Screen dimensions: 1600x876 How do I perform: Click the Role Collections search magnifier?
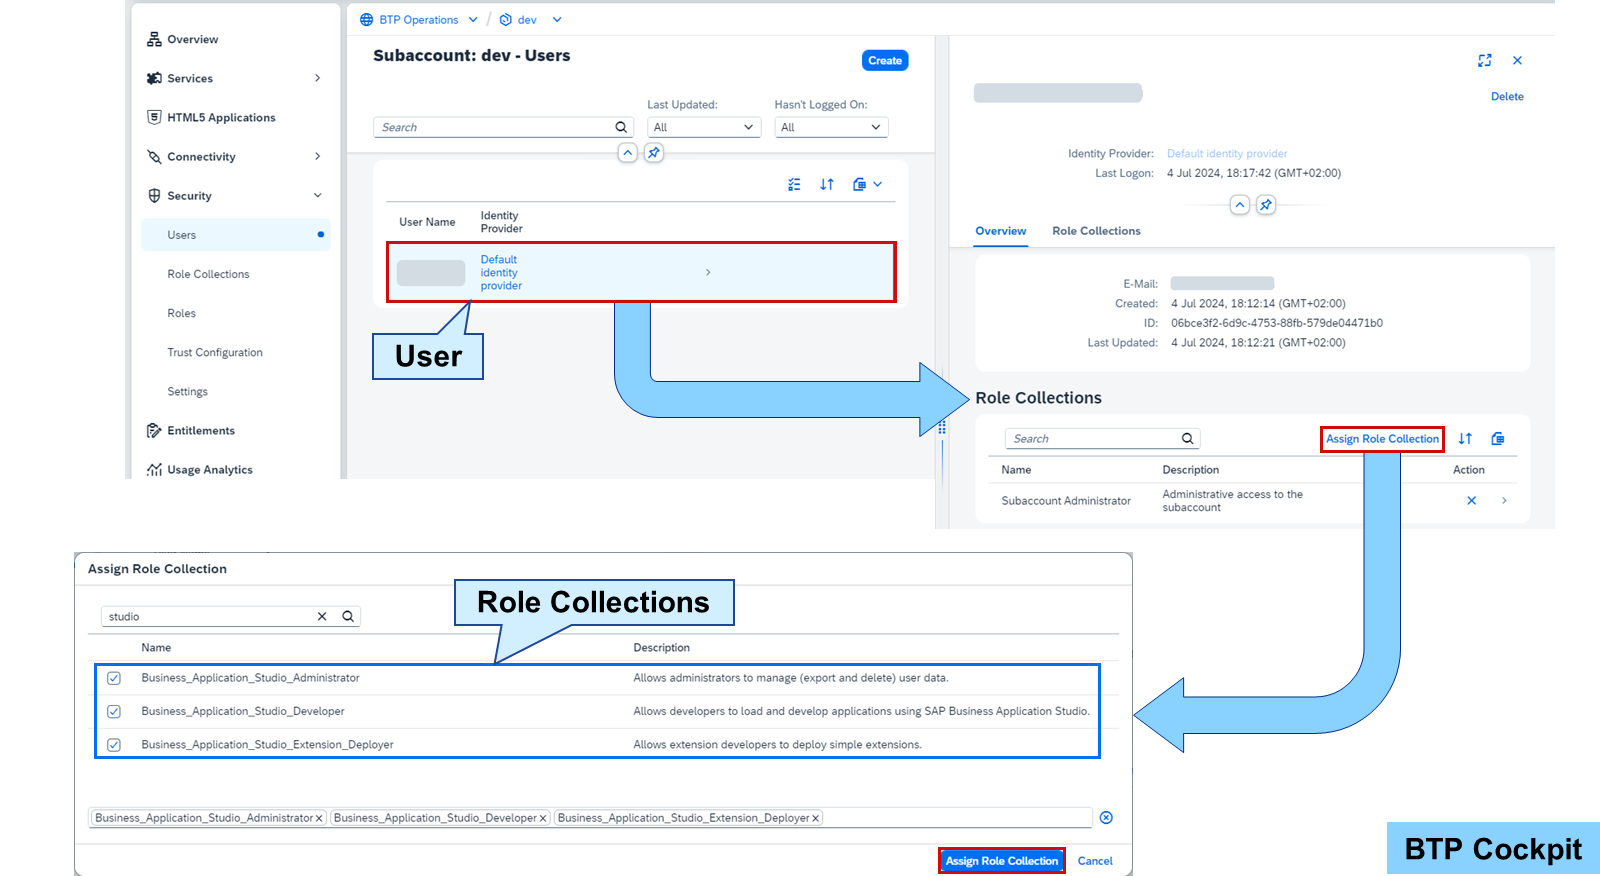(1187, 439)
